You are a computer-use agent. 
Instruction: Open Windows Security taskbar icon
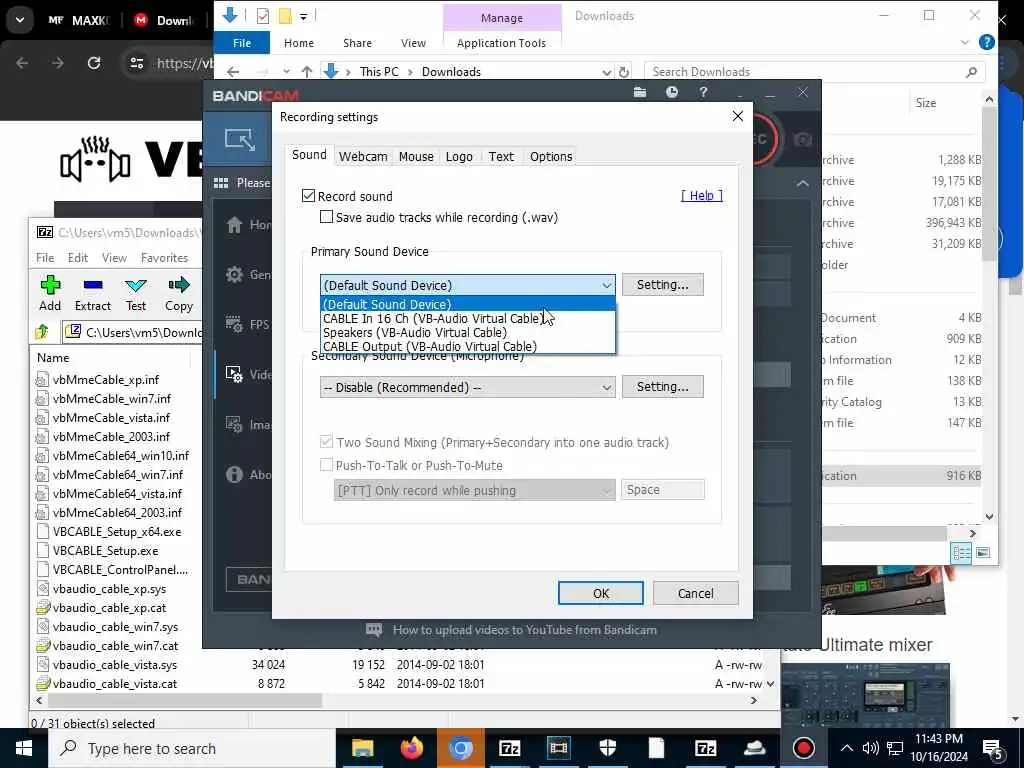point(607,748)
